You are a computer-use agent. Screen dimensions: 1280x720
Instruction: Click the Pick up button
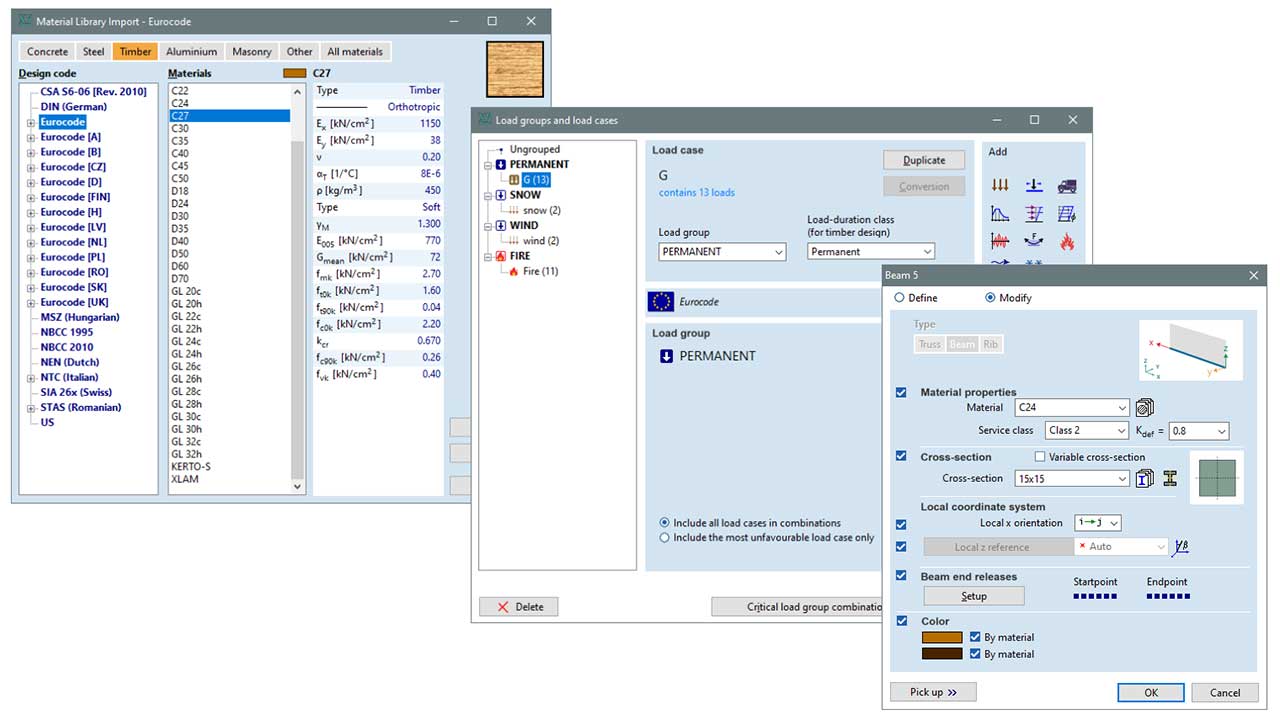coord(933,692)
